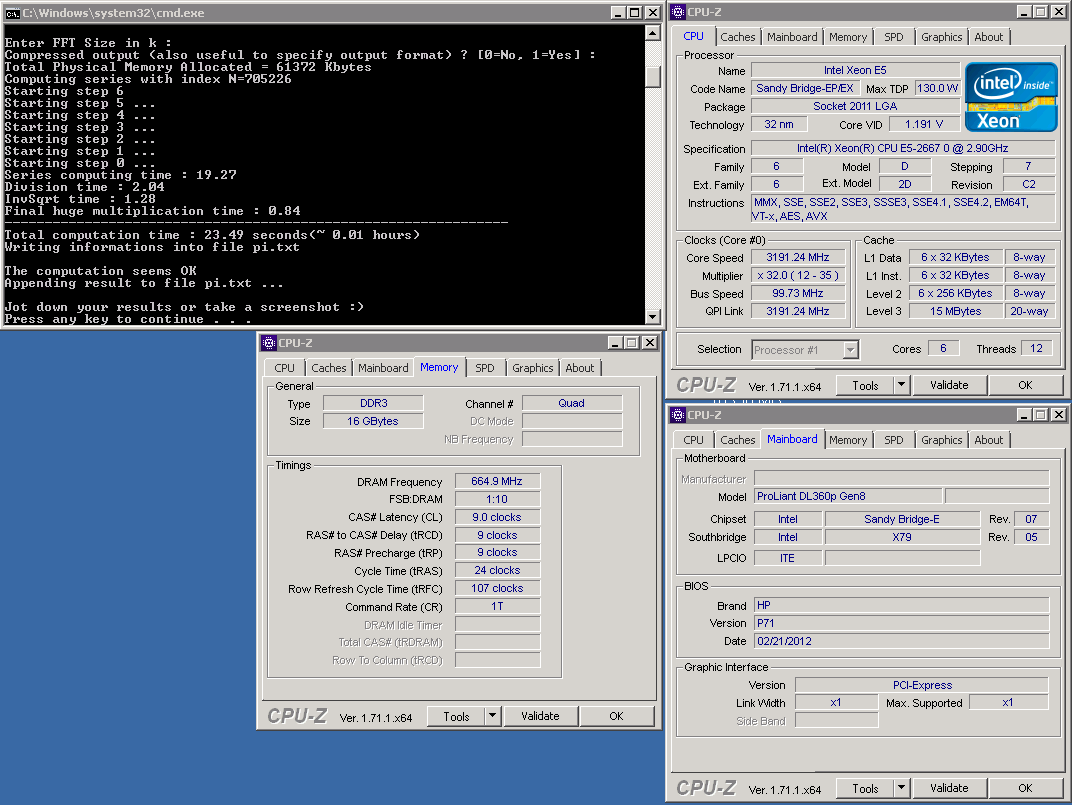Open Memory tab in top-right CPU-Z window
The height and width of the screenshot is (805, 1072).
(x=848, y=37)
